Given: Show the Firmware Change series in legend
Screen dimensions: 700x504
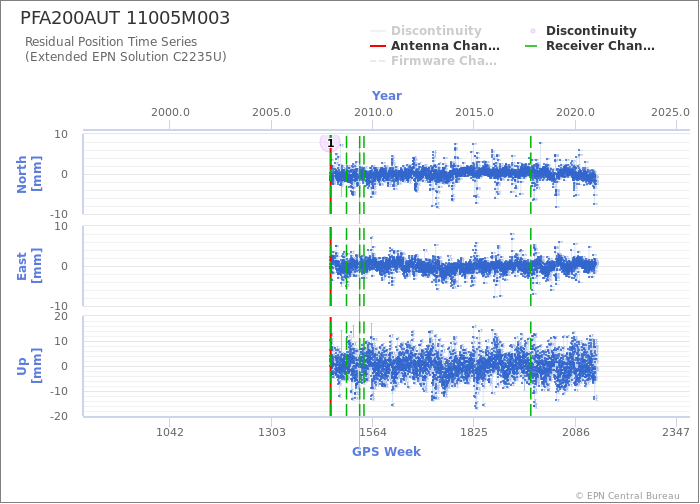Looking at the screenshot, I should point(433,61).
